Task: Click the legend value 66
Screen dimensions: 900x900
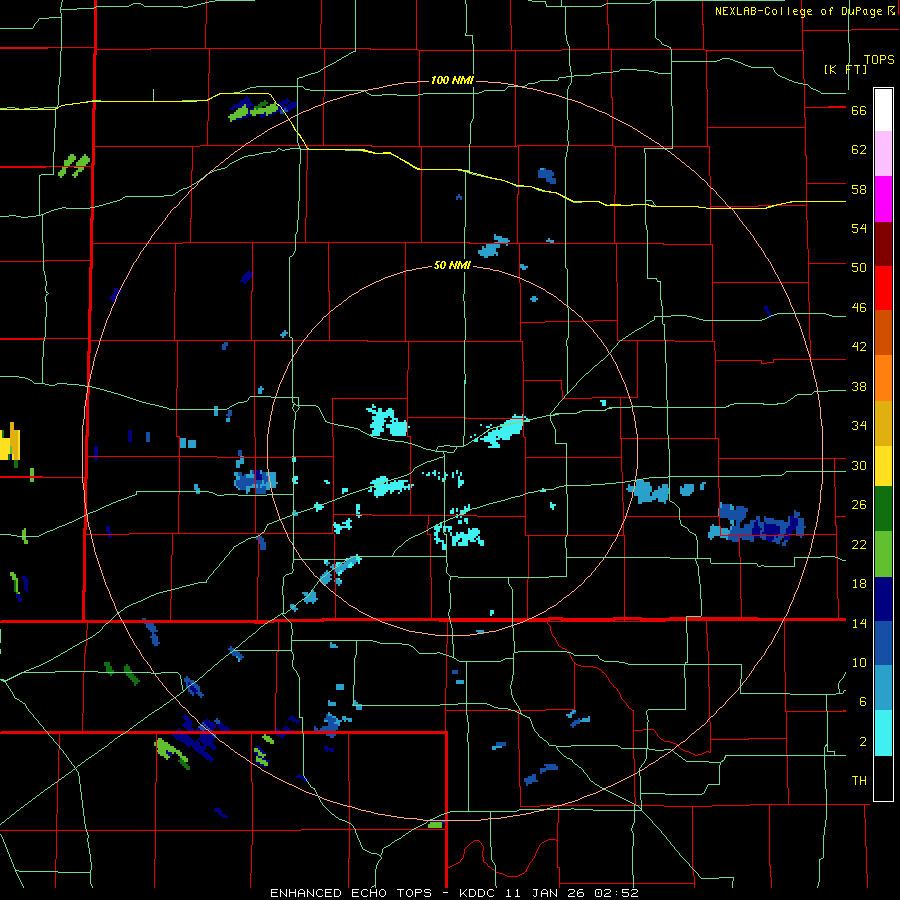Action: [859, 111]
